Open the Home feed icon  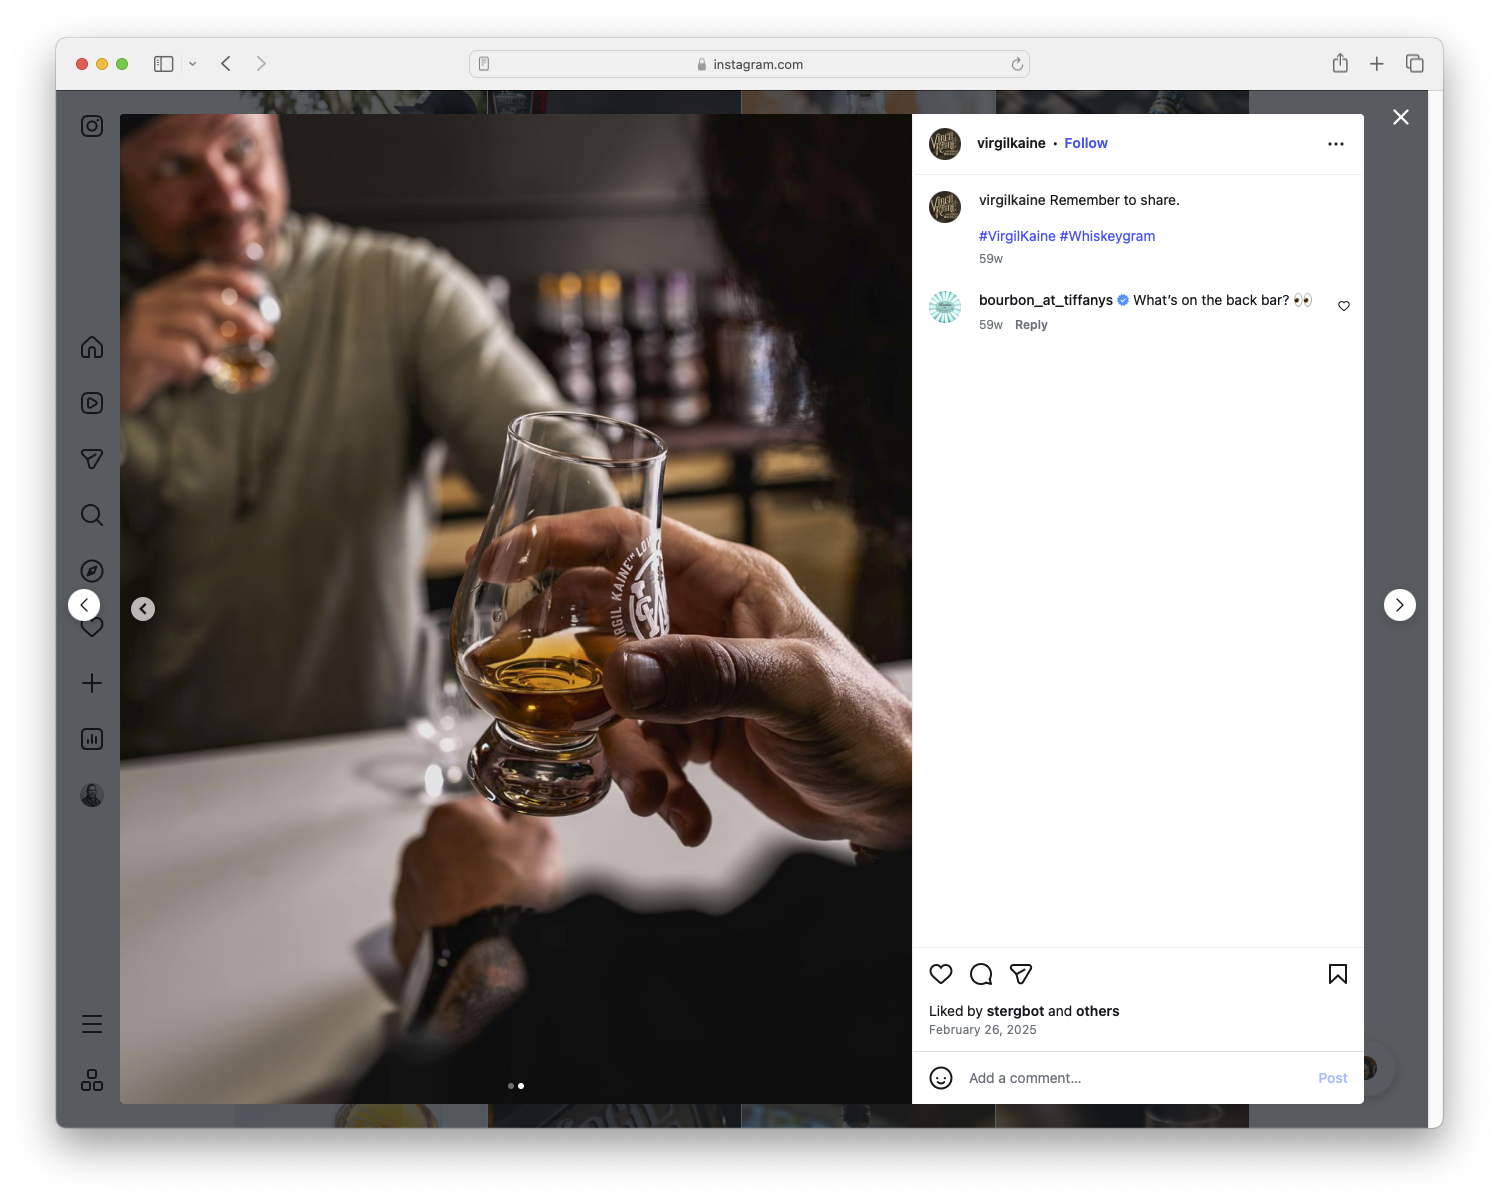(91, 347)
